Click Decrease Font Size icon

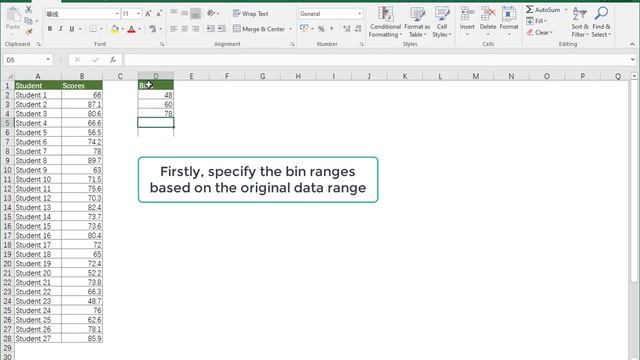[x=159, y=14]
